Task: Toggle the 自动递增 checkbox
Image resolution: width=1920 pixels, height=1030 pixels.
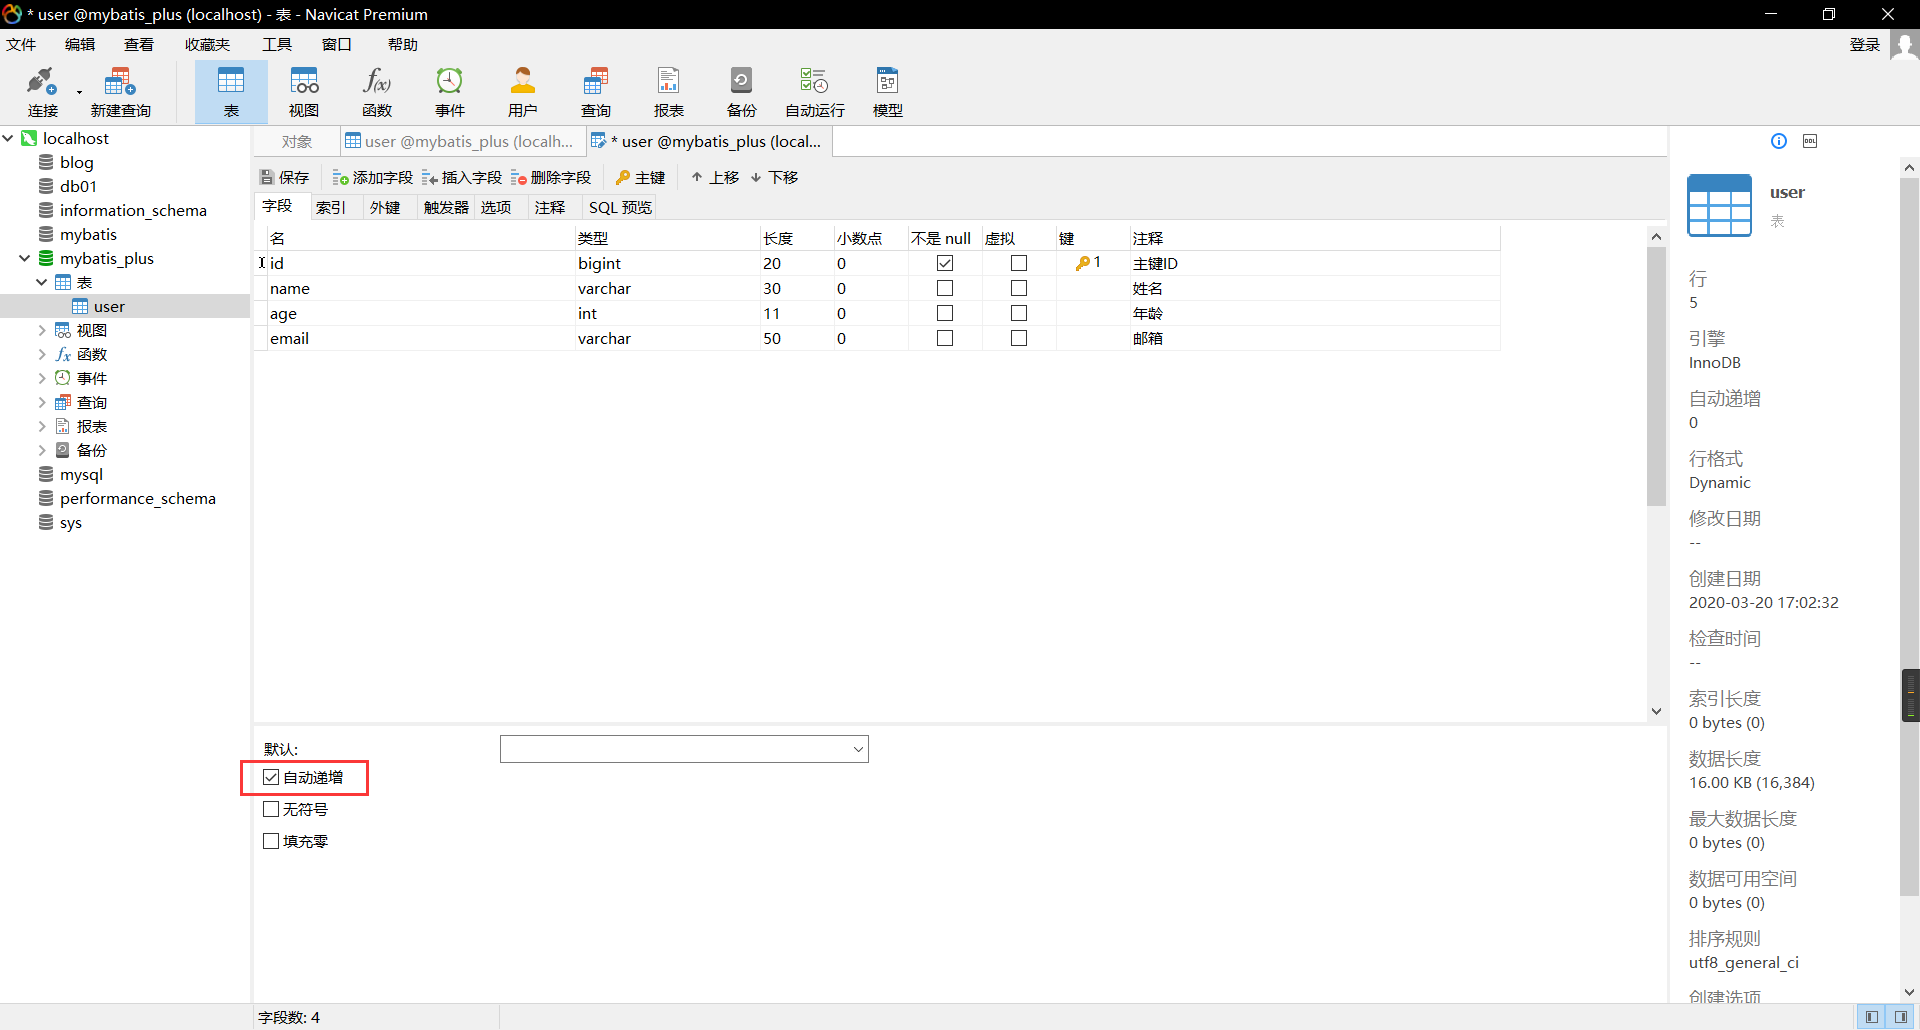Action: [271, 777]
